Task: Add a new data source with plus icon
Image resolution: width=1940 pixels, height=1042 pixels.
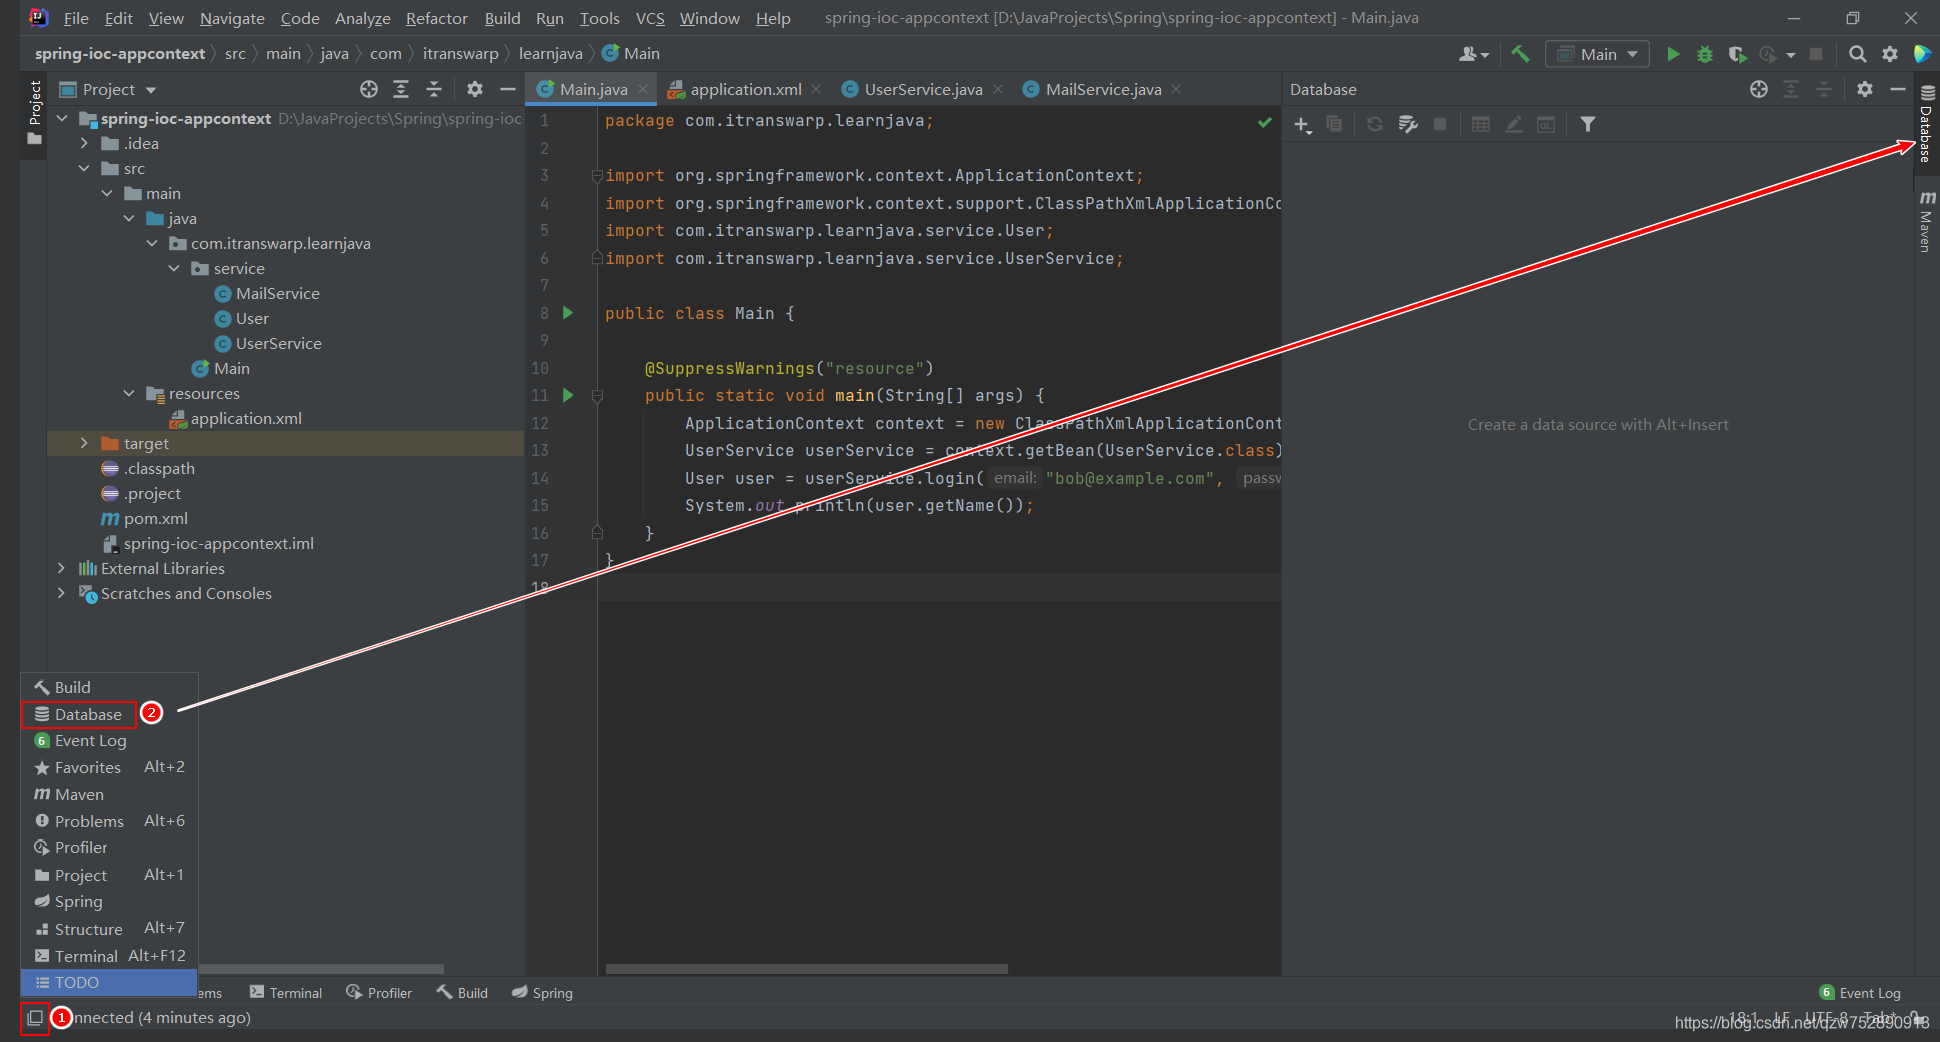Action: tap(1302, 124)
